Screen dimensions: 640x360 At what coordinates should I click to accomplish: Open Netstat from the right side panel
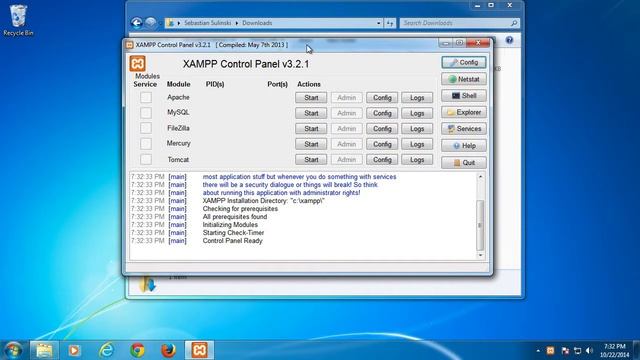click(x=464, y=79)
